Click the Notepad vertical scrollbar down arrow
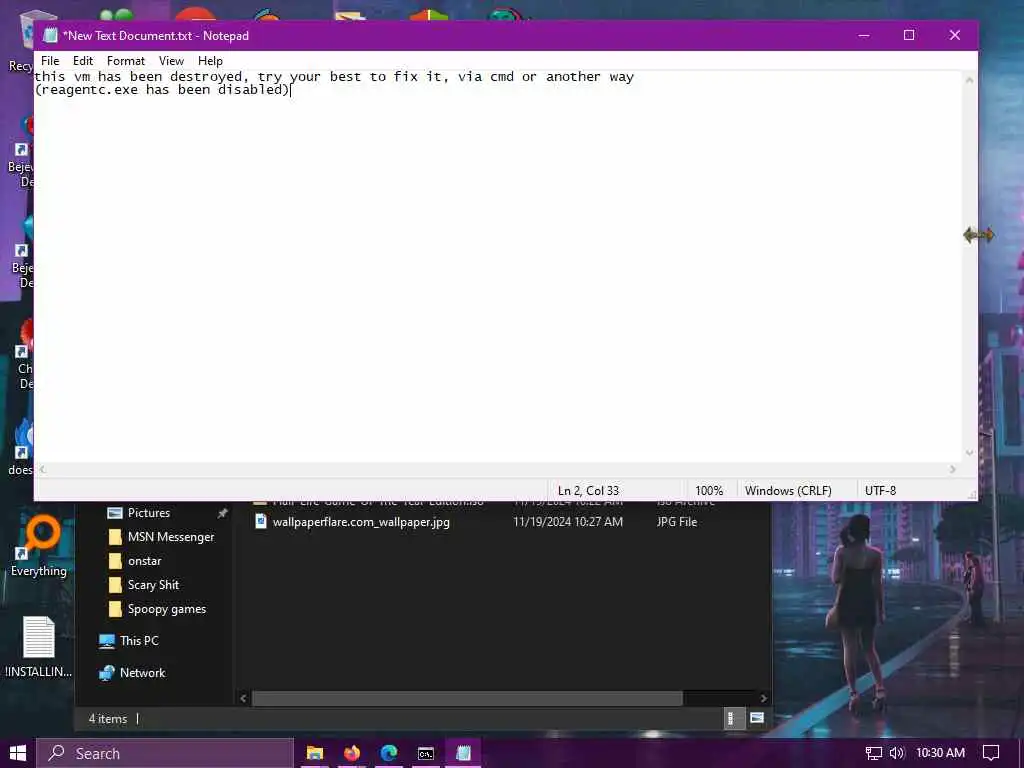Image resolution: width=1024 pixels, height=768 pixels. (970, 453)
